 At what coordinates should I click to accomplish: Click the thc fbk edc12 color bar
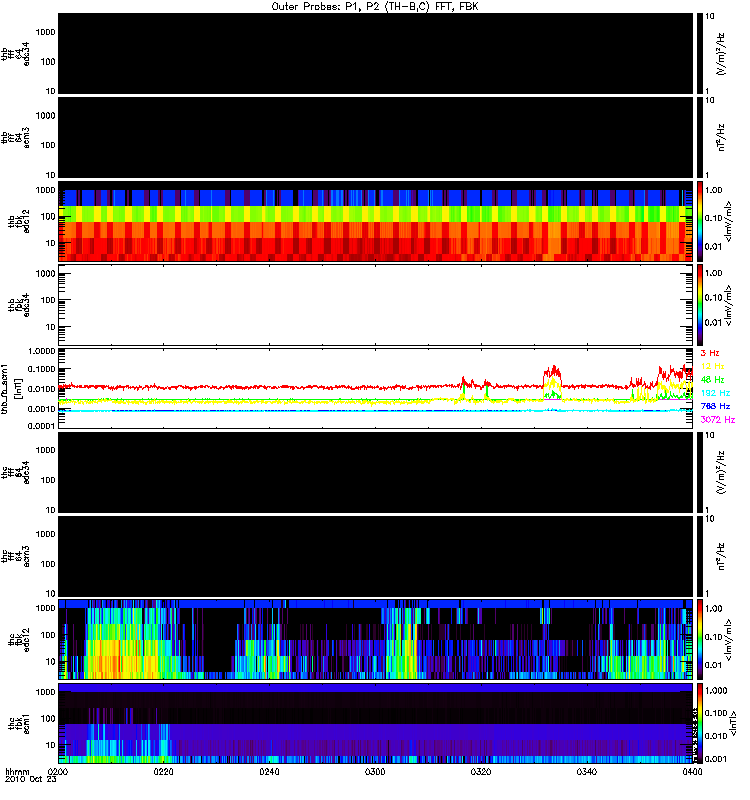coord(700,639)
